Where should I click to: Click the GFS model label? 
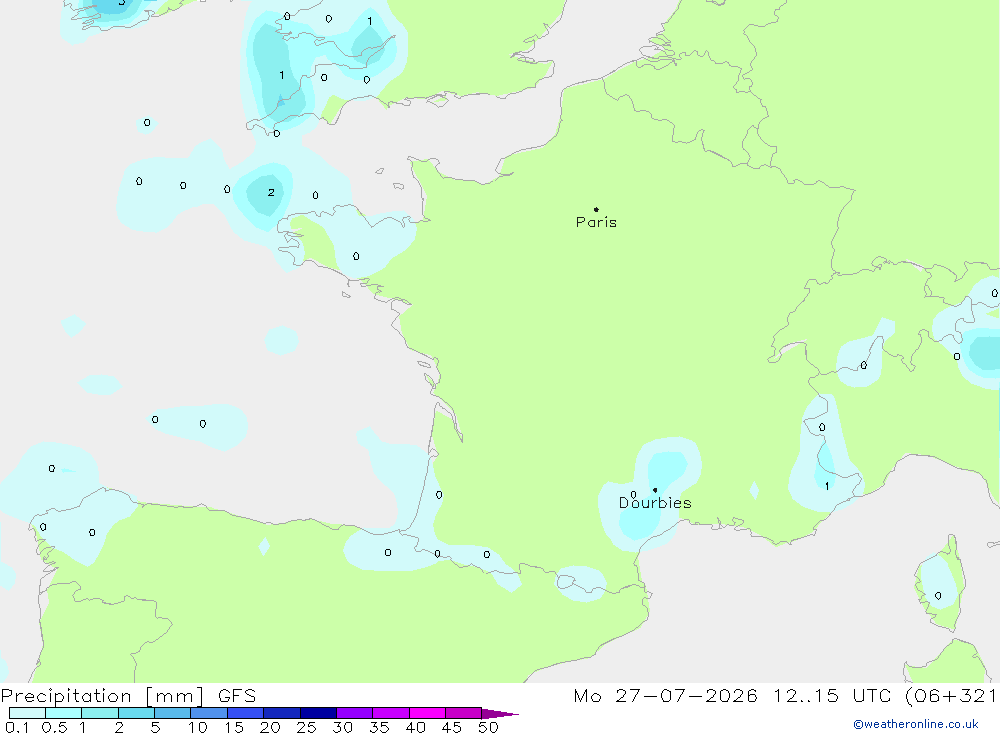point(237,696)
